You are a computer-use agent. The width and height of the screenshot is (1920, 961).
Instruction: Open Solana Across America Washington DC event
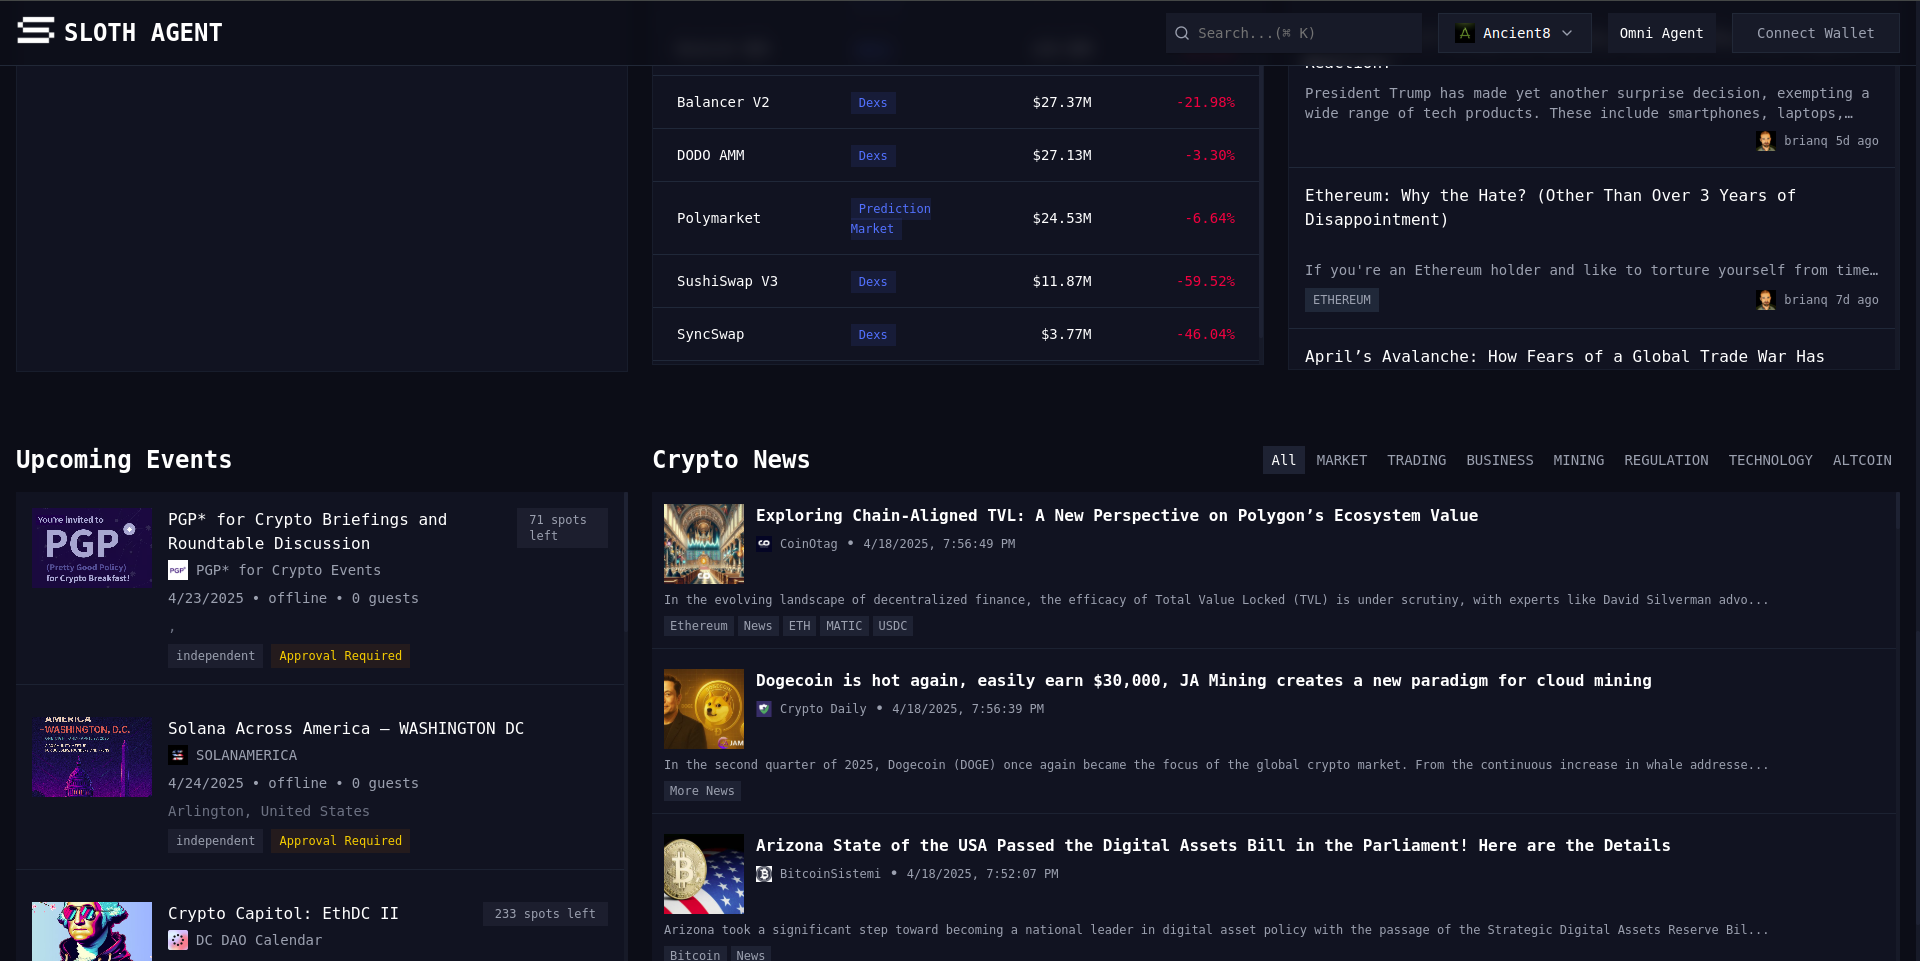point(346,729)
